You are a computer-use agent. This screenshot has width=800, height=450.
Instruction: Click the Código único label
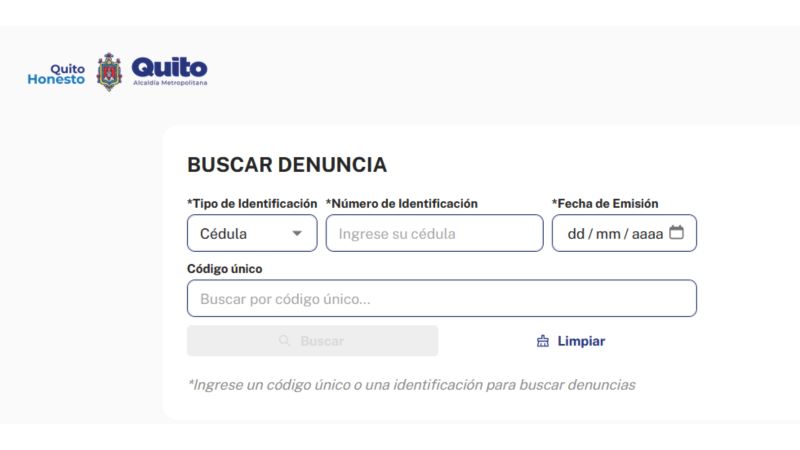(x=225, y=268)
